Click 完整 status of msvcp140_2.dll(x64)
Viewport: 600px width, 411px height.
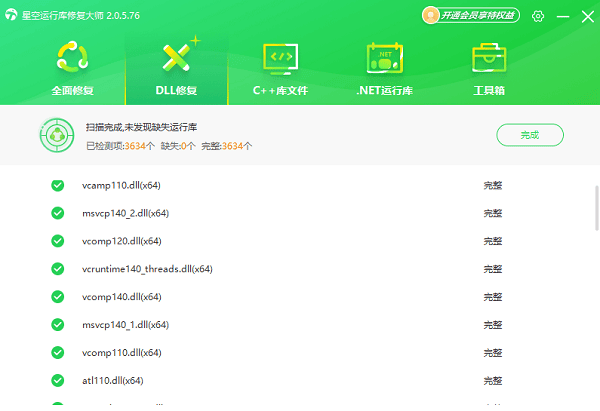pyautogui.click(x=493, y=214)
